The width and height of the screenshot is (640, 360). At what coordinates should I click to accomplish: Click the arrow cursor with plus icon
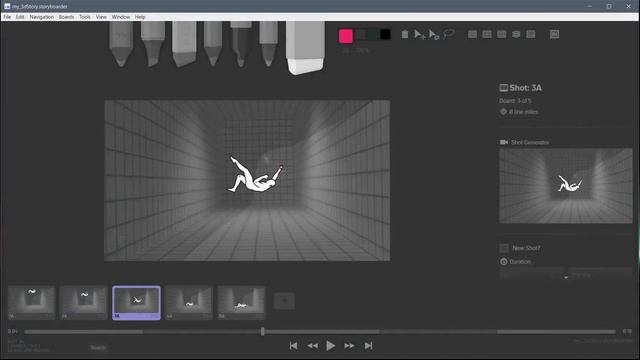pos(420,35)
